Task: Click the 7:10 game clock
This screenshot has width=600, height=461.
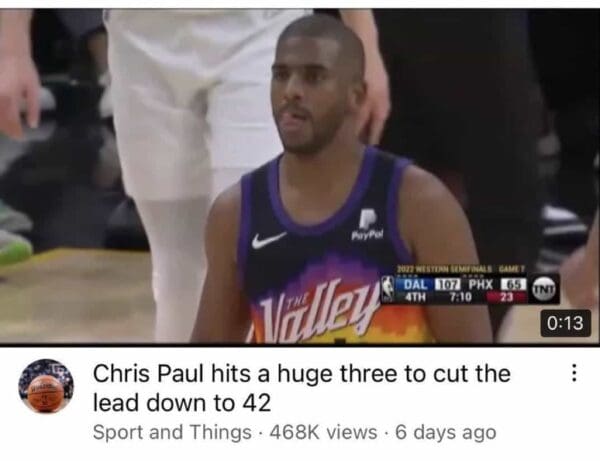Action: [x=460, y=297]
